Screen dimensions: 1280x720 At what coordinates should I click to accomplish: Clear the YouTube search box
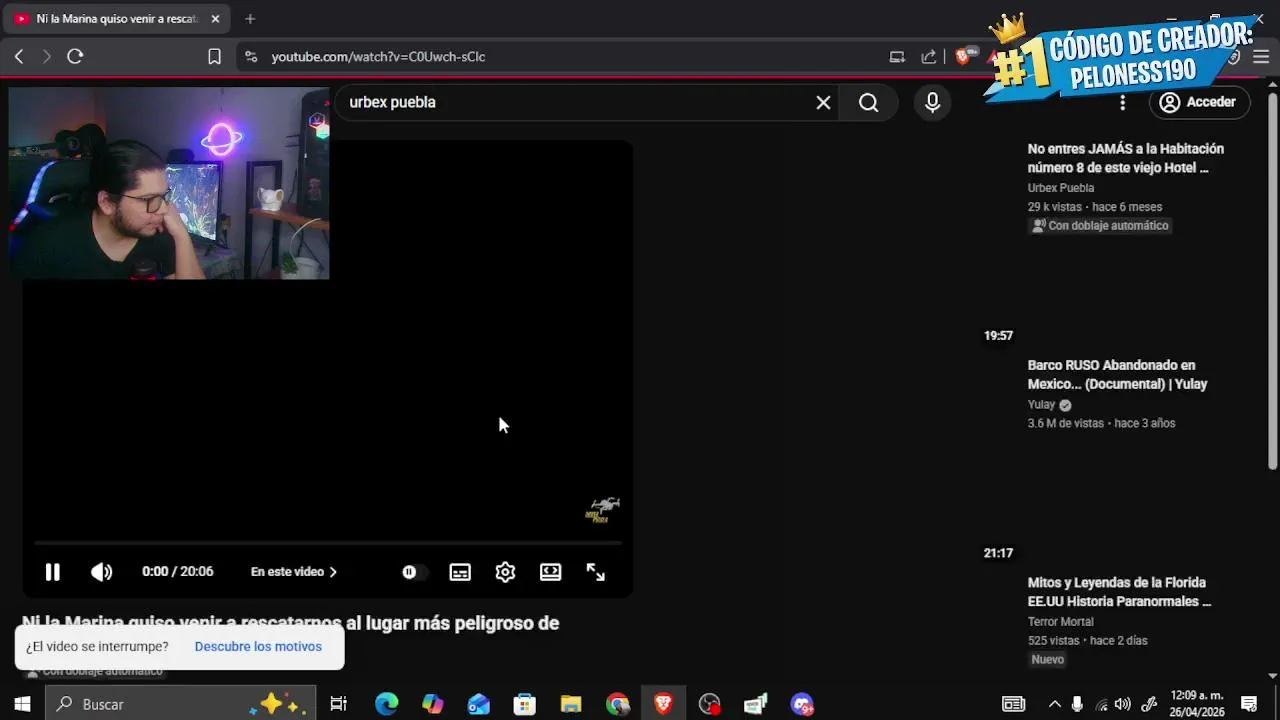pos(823,102)
